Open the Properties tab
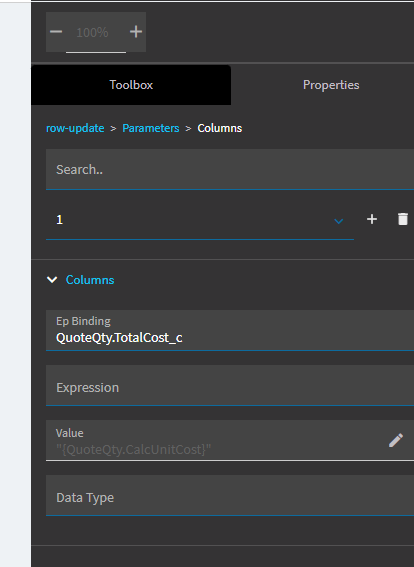The image size is (414, 567). (x=331, y=85)
